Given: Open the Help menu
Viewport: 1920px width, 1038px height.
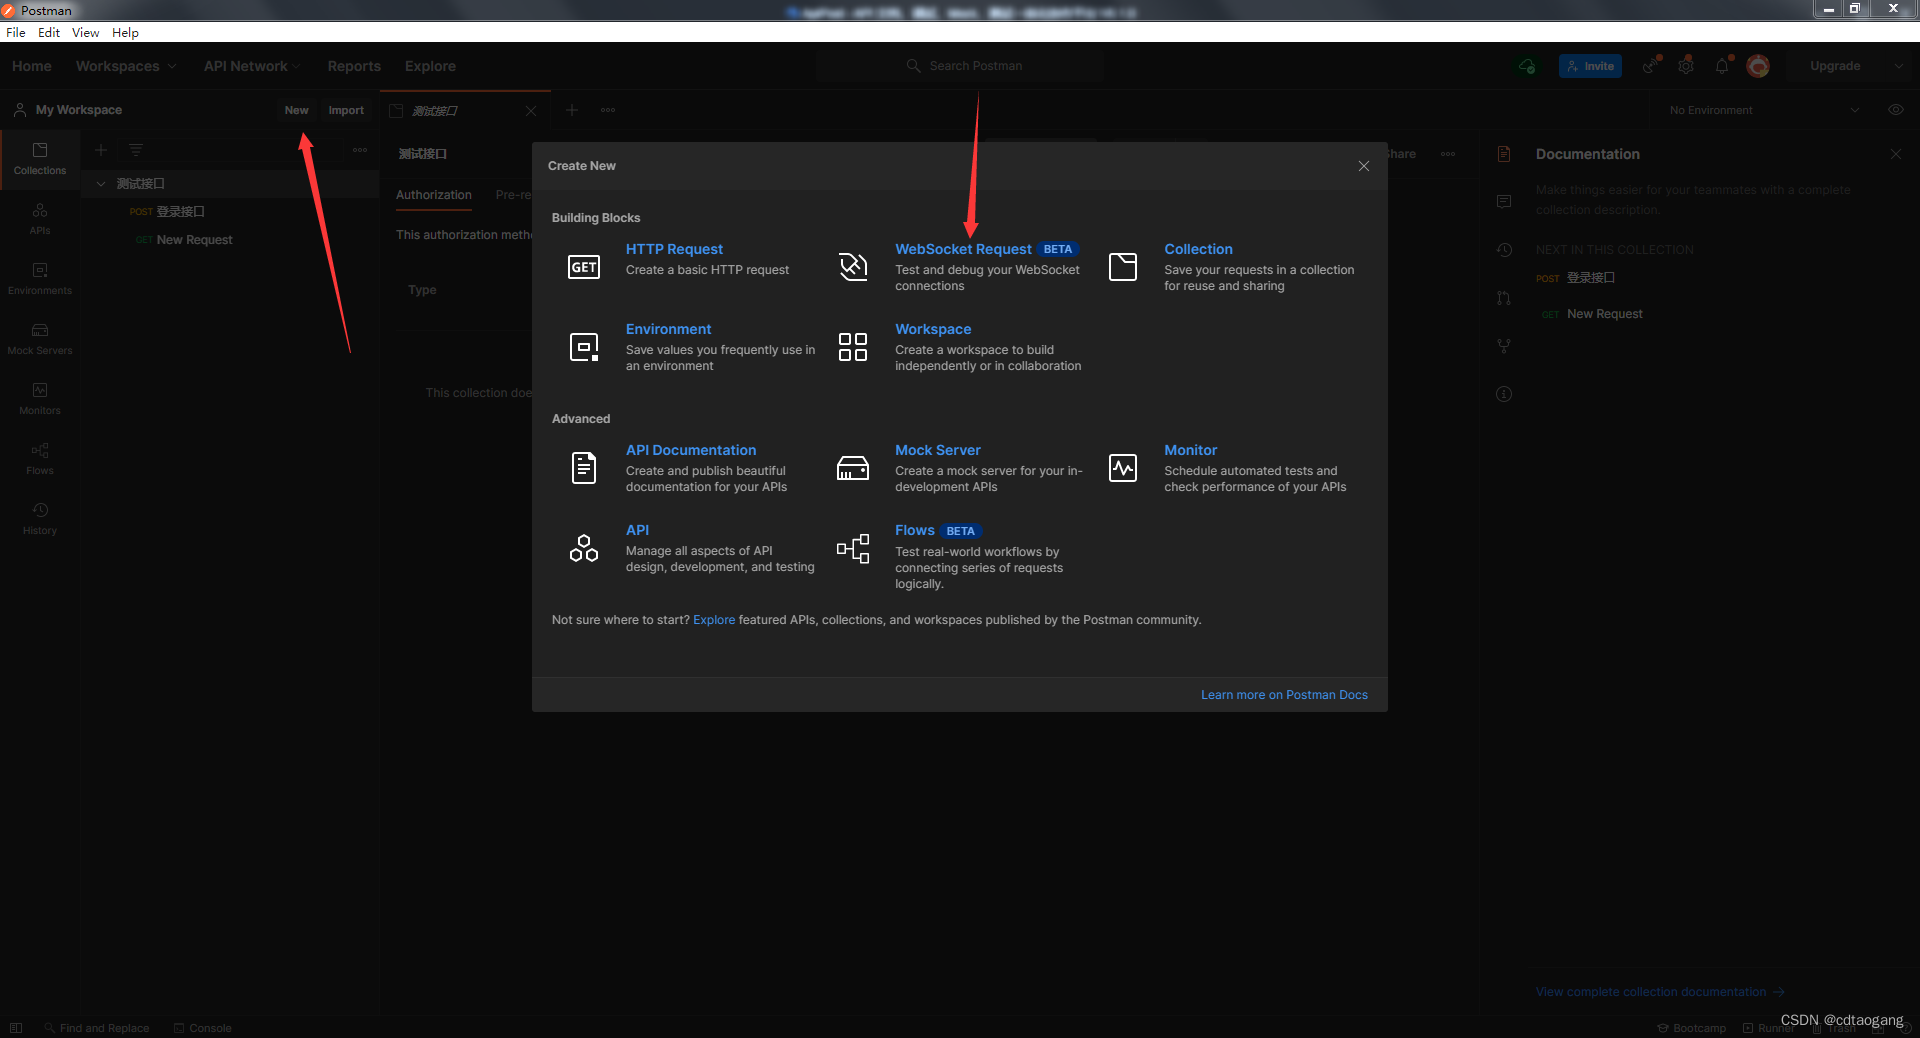Looking at the screenshot, I should [125, 33].
